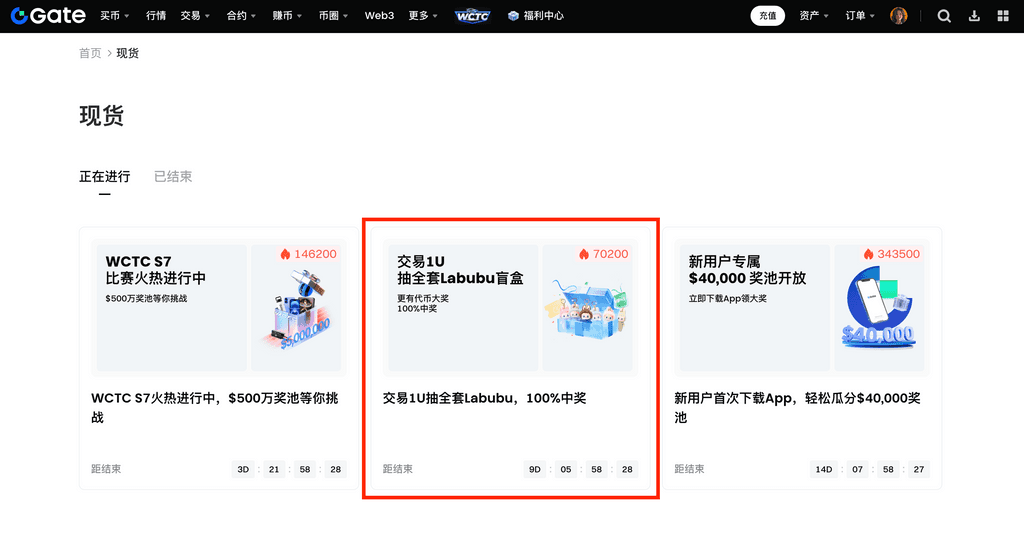The height and width of the screenshot is (536, 1024).
Task: Go to 首页 breadcrumb link
Action: (x=90, y=53)
